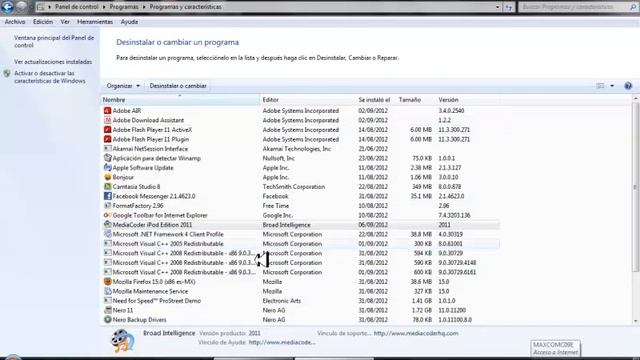The image size is (640, 360).
Task: Select the version 9.0.30729.6161 cell
Action: (x=457, y=272)
